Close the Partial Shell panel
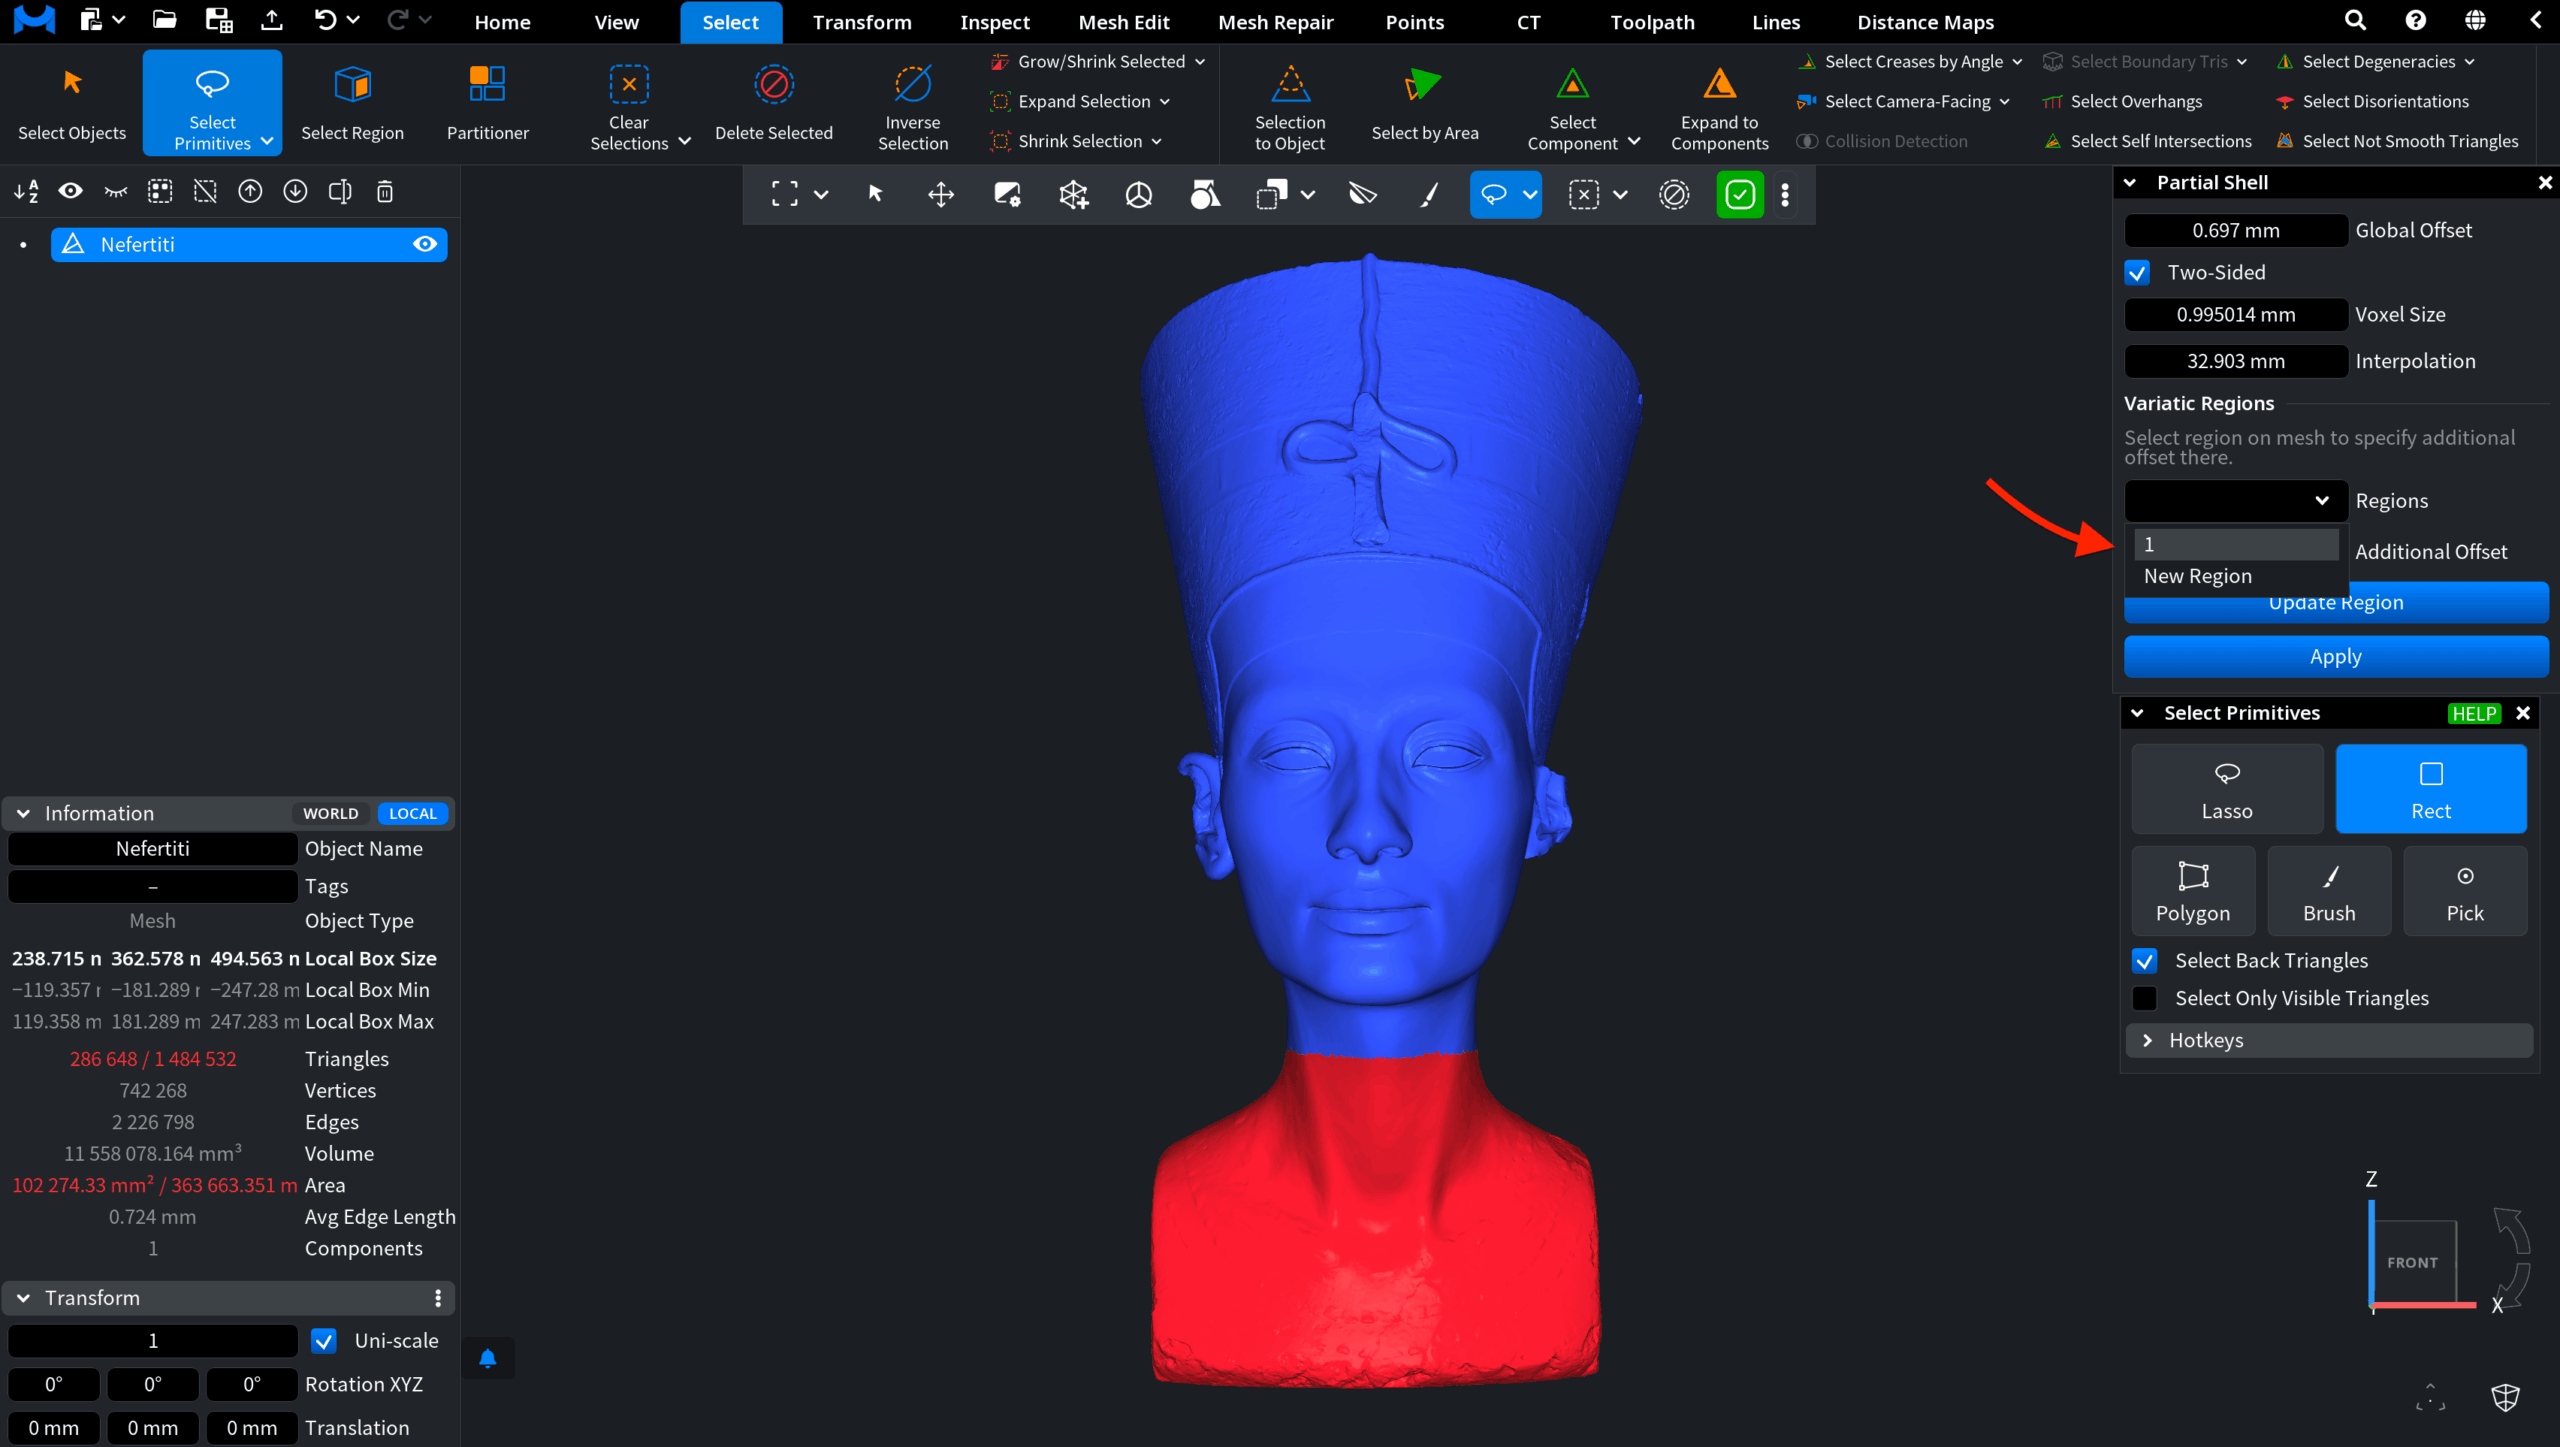This screenshot has height=1447, width=2560. 2545,183
